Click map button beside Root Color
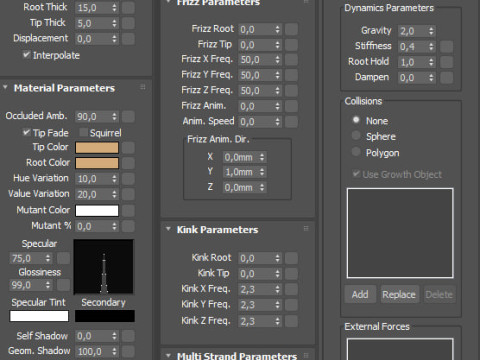Screen dimensions: 480x360 click(128, 163)
